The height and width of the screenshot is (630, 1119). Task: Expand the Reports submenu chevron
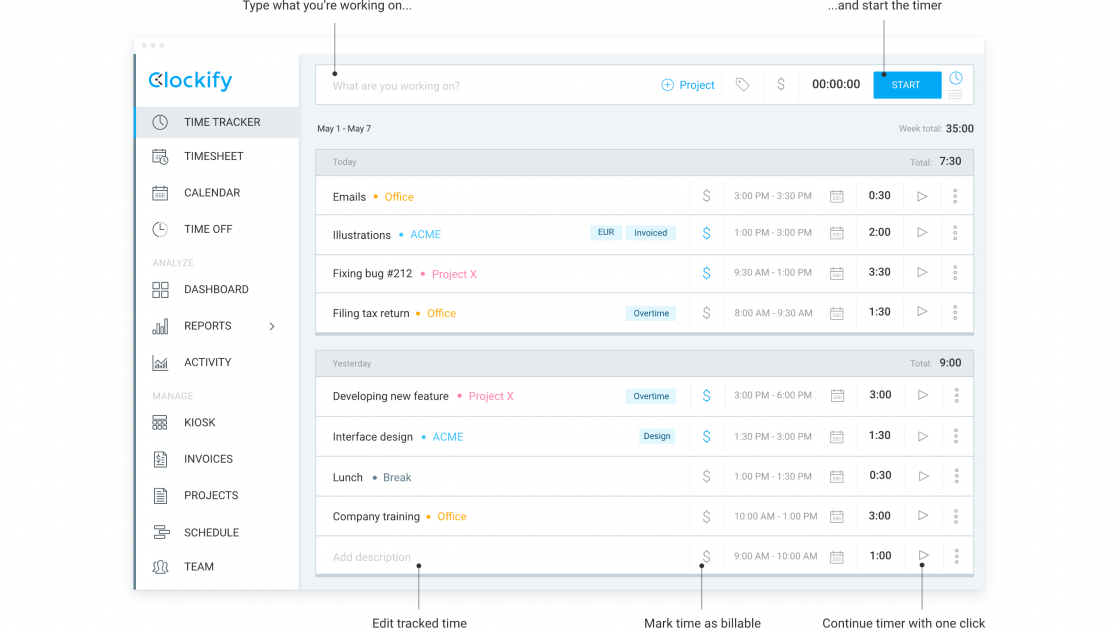[x=272, y=326]
